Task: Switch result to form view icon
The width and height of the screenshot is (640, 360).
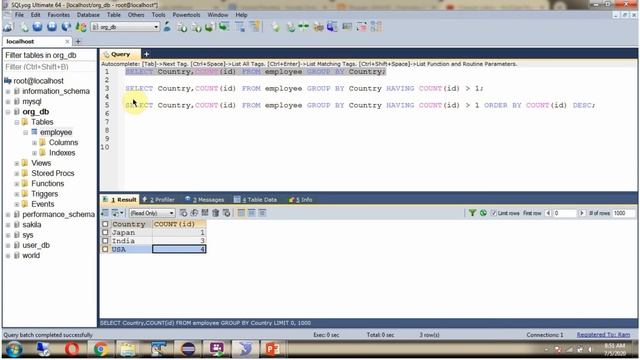Action: click(252, 213)
